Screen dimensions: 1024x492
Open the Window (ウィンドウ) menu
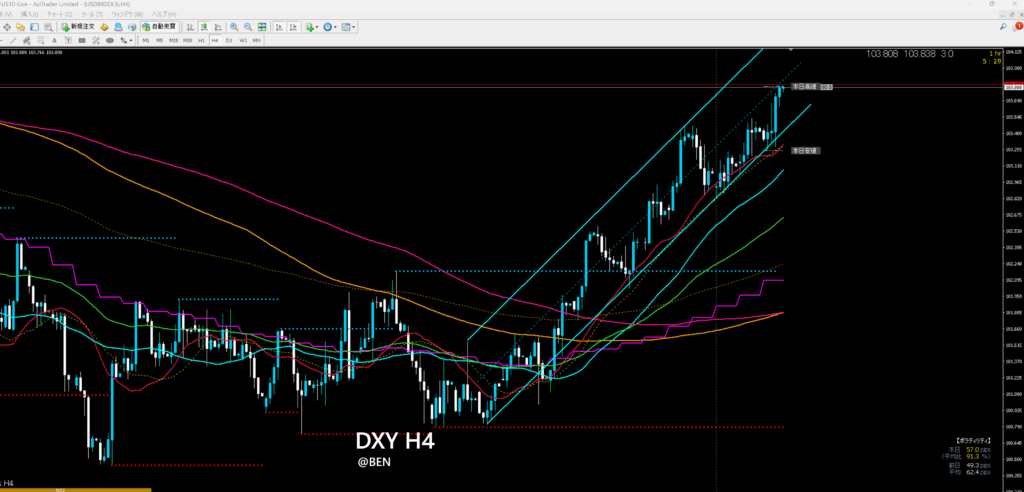click(125, 15)
